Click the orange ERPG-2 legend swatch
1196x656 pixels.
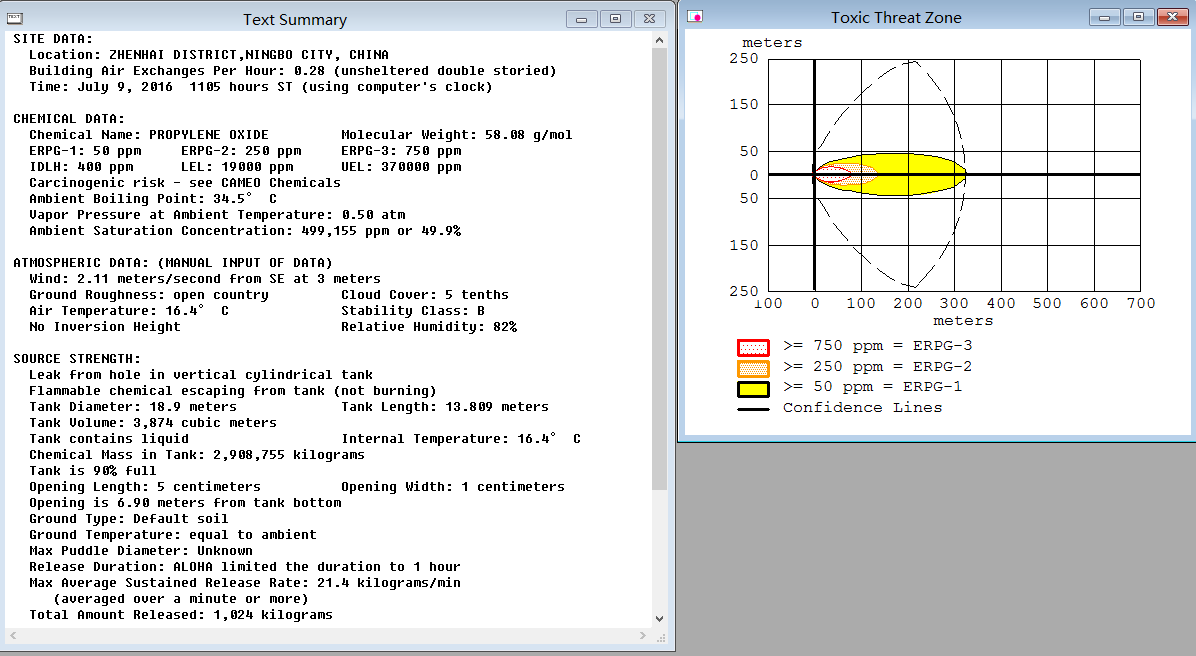pyautogui.click(x=753, y=368)
